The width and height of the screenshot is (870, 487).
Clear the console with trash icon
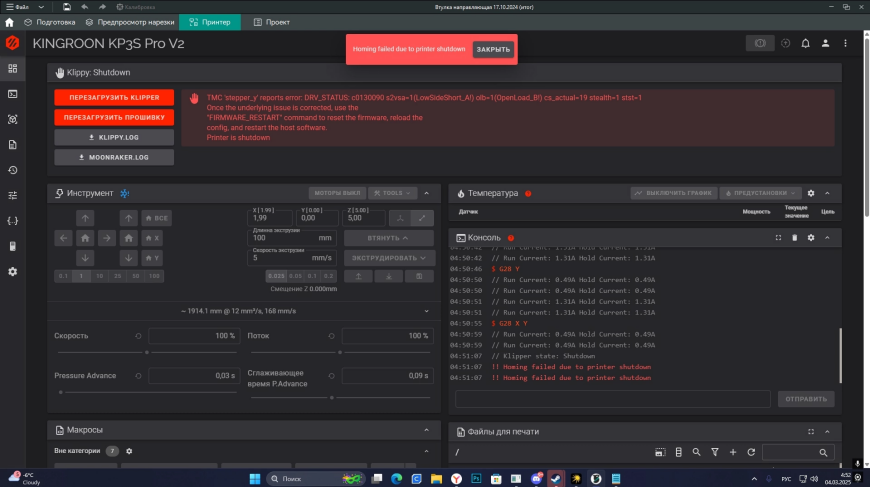tap(795, 238)
